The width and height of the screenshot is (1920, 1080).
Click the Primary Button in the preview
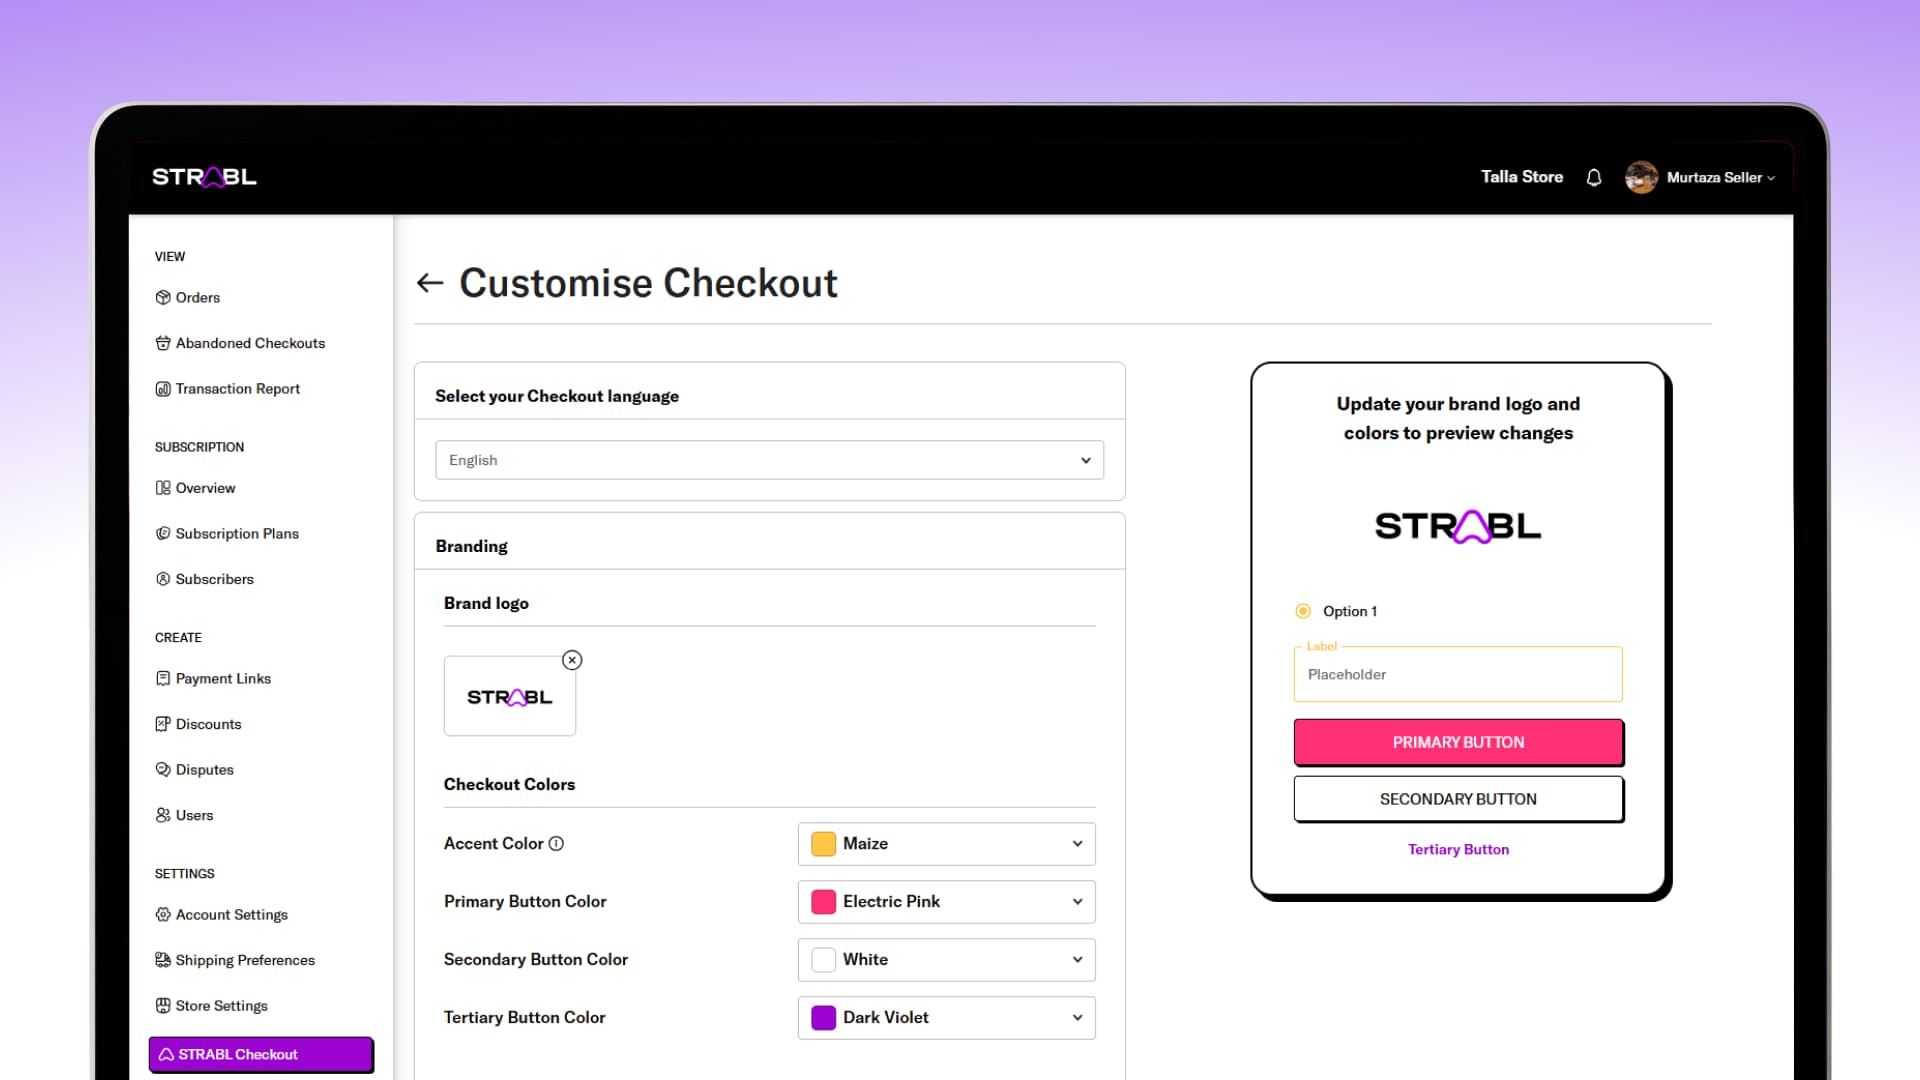[1458, 742]
